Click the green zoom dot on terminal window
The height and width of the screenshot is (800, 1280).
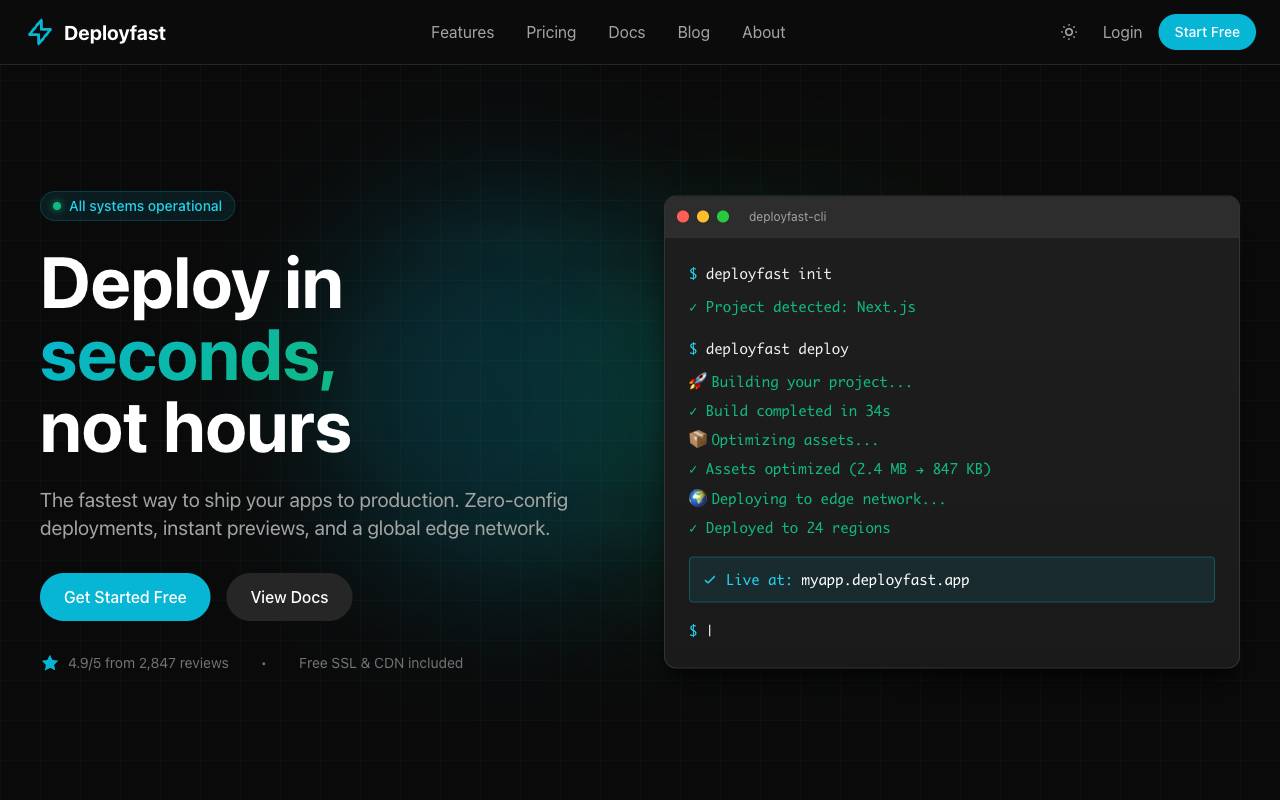pyautogui.click(x=723, y=216)
